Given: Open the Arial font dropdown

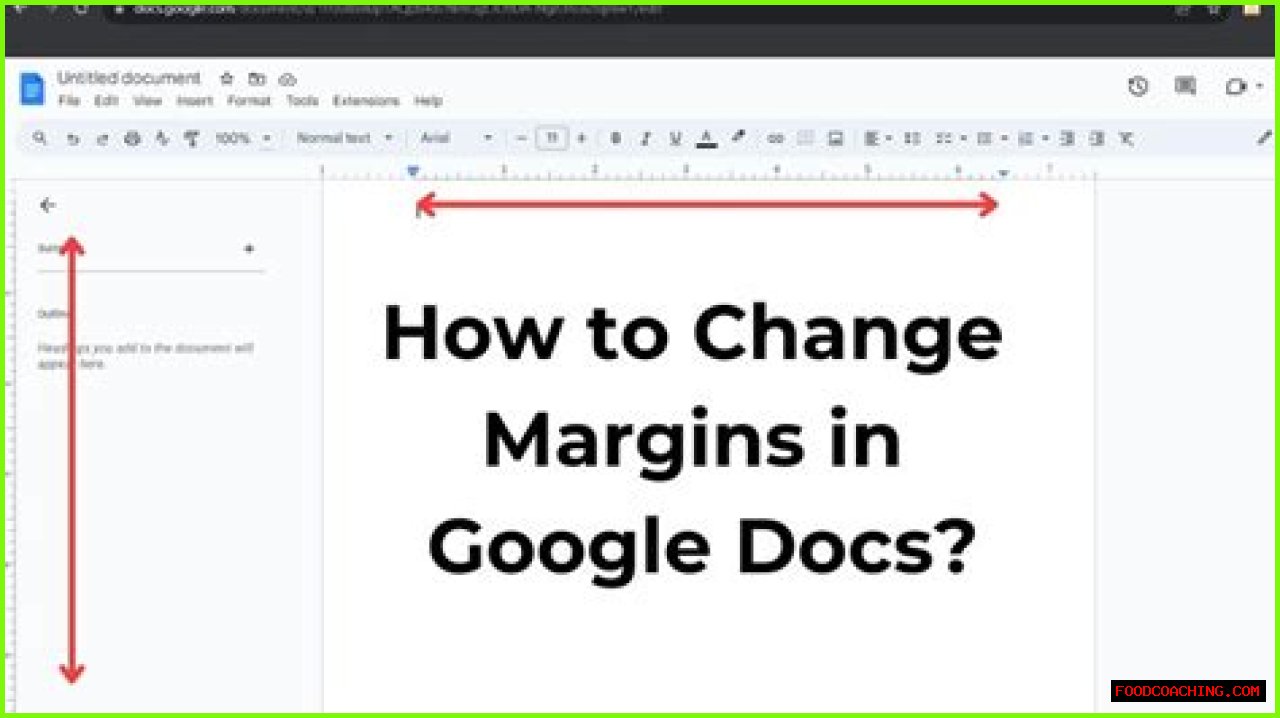Looking at the screenshot, I should (456, 139).
